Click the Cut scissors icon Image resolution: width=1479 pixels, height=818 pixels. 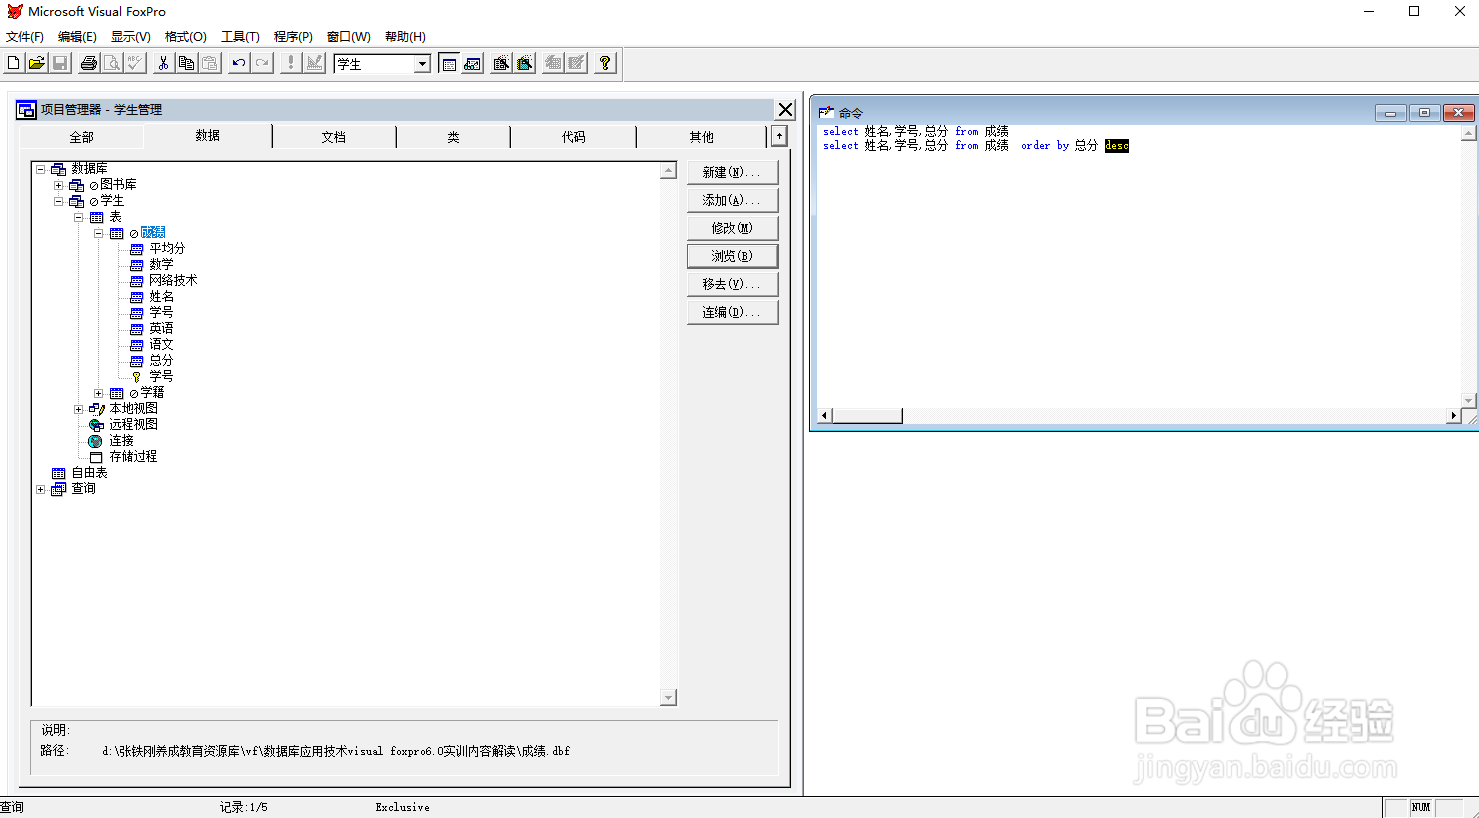tap(163, 63)
